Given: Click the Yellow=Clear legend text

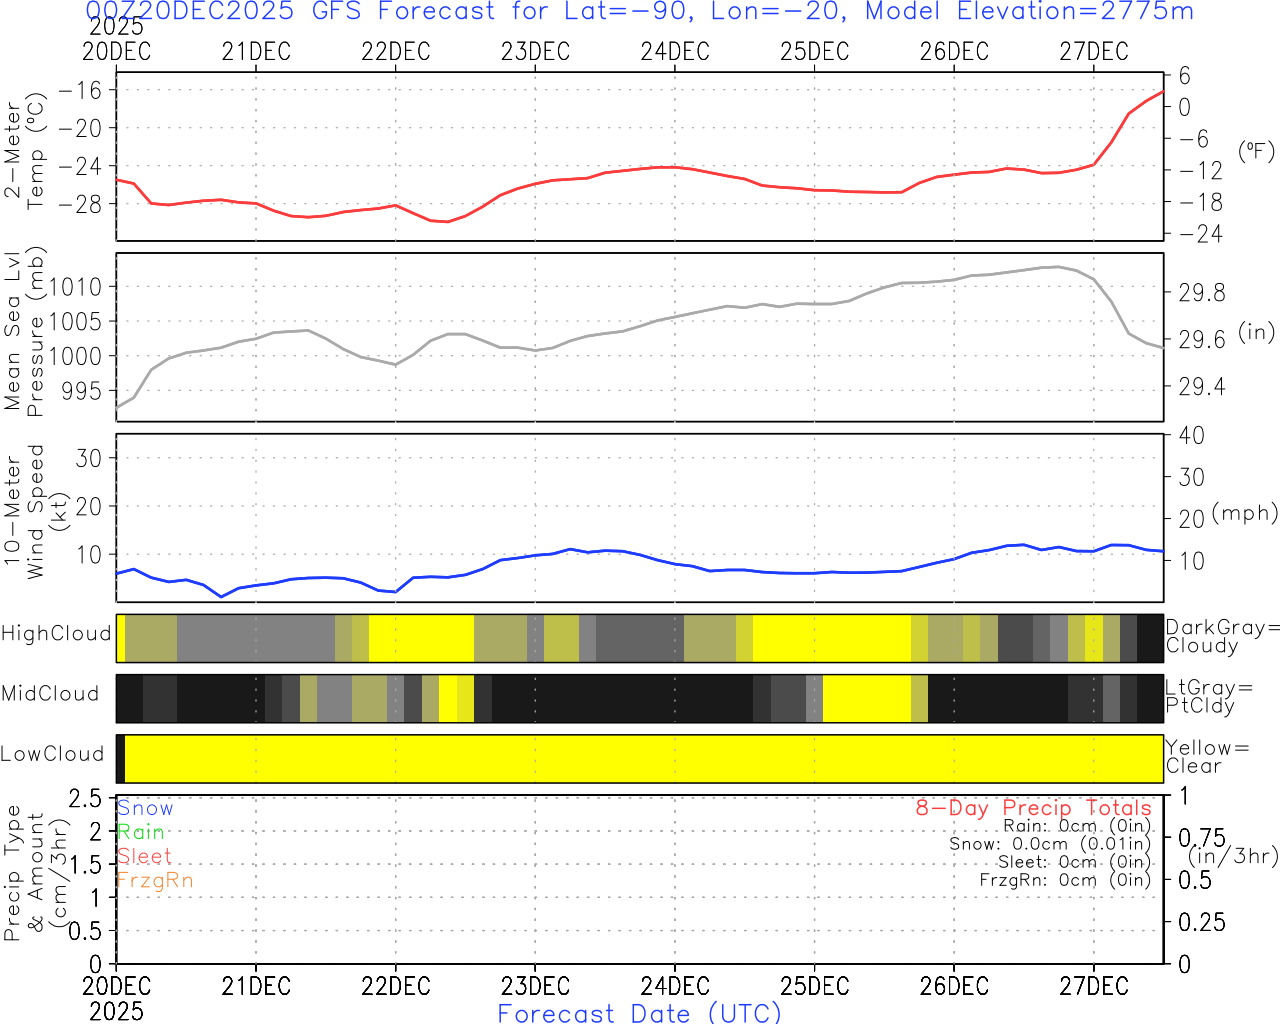Looking at the screenshot, I should 1207,757.
